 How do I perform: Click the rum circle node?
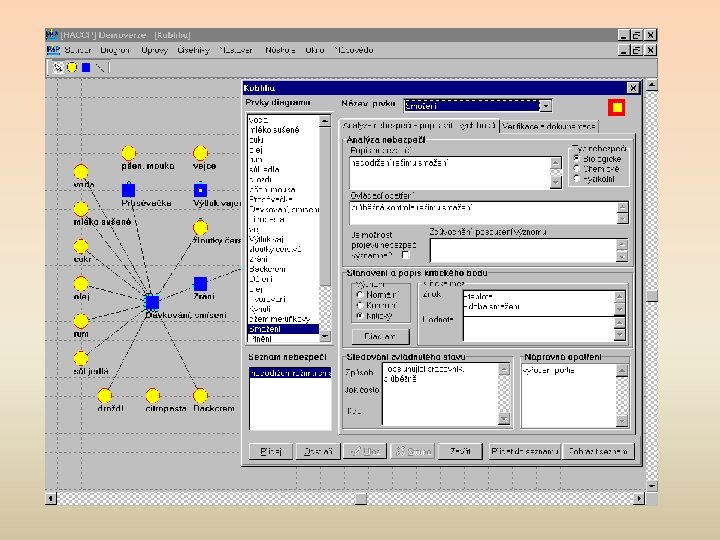(x=81, y=321)
